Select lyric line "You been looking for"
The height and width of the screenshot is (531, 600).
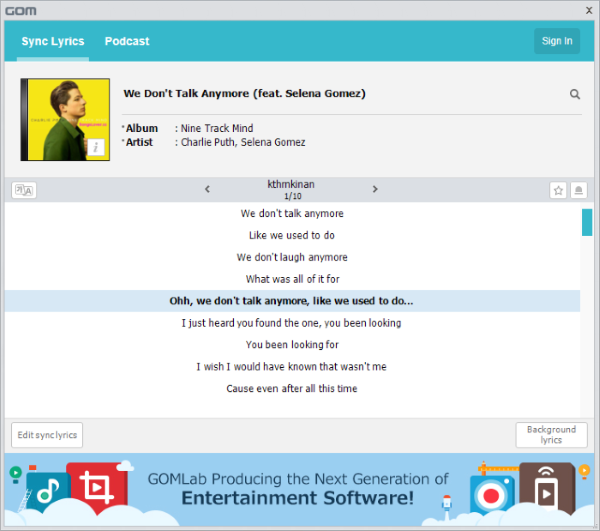[292, 345]
